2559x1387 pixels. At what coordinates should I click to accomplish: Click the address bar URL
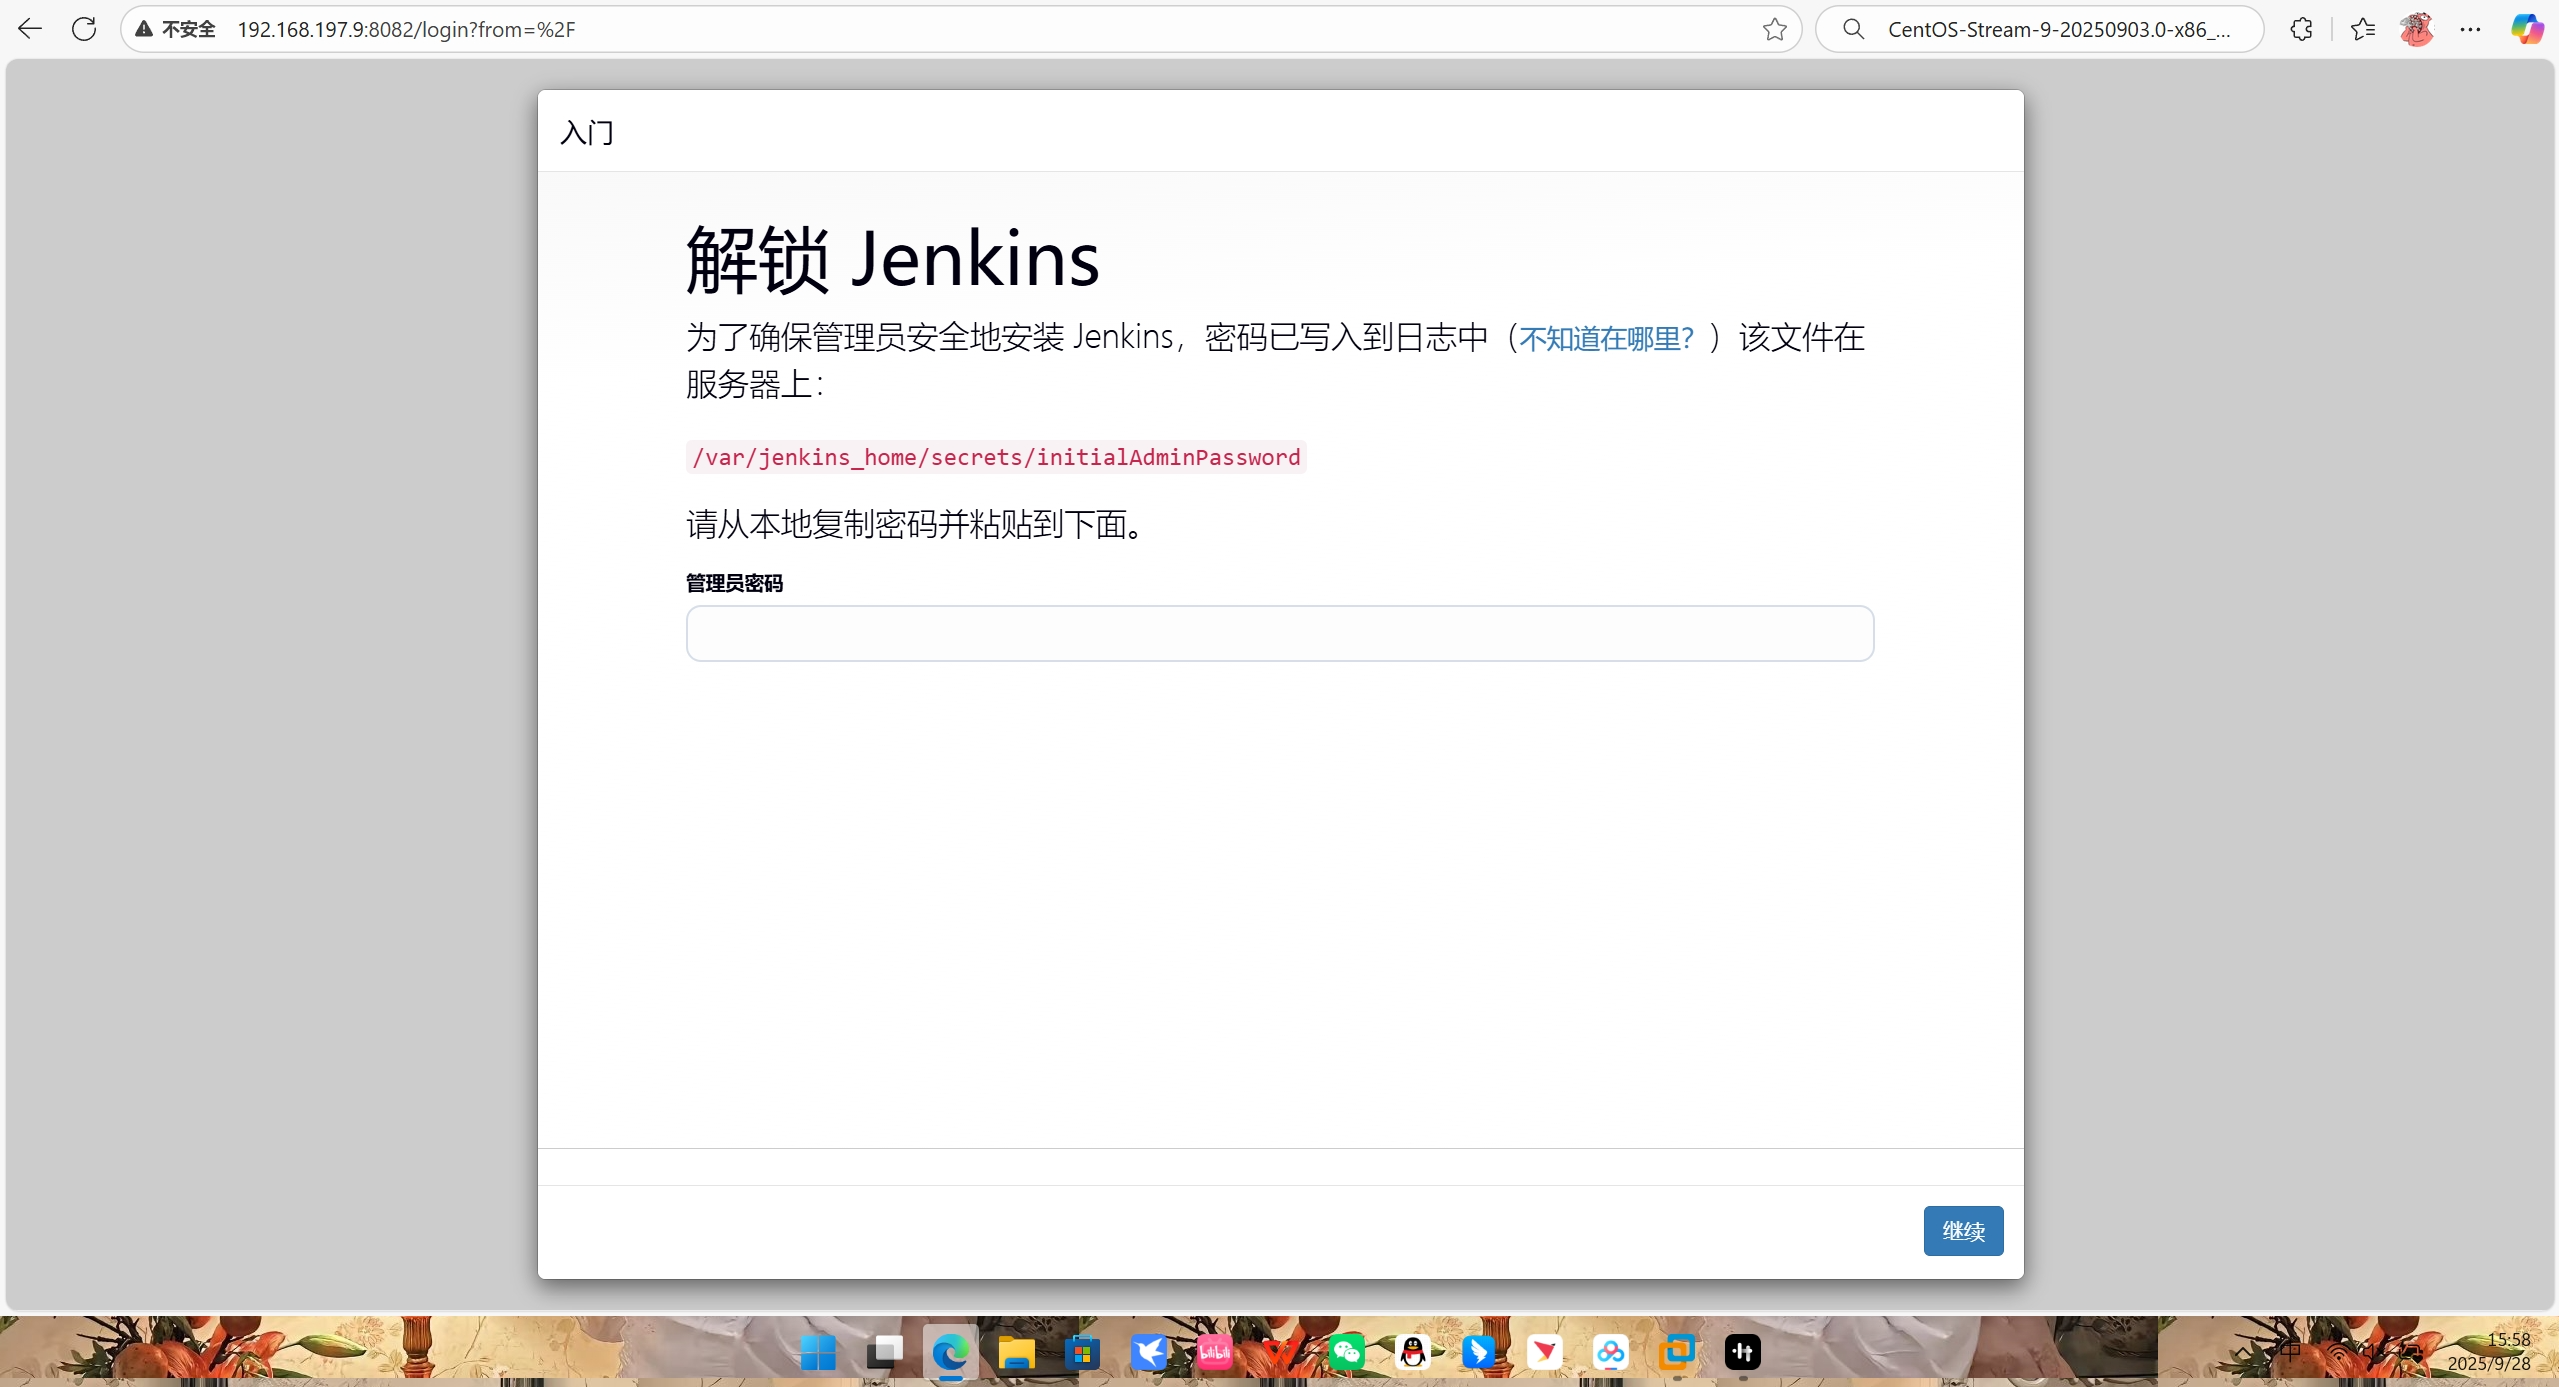pyautogui.click(x=406, y=29)
